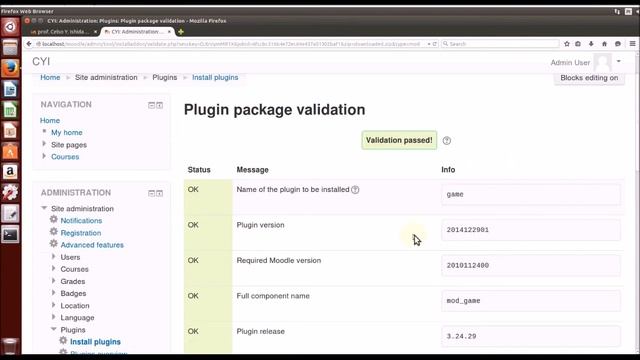This screenshot has height=360, width=640.
Task: Open Ubuntu Software Center dock icon
Action: [10, 152]
